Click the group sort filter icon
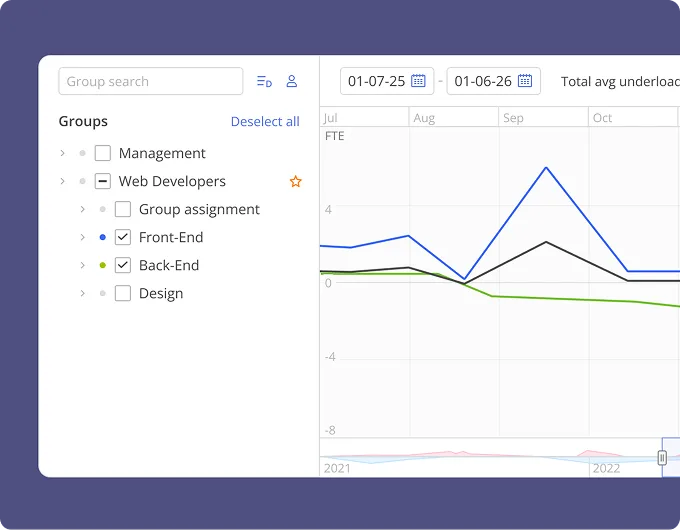The image size is (680, 530). [264, 82]
